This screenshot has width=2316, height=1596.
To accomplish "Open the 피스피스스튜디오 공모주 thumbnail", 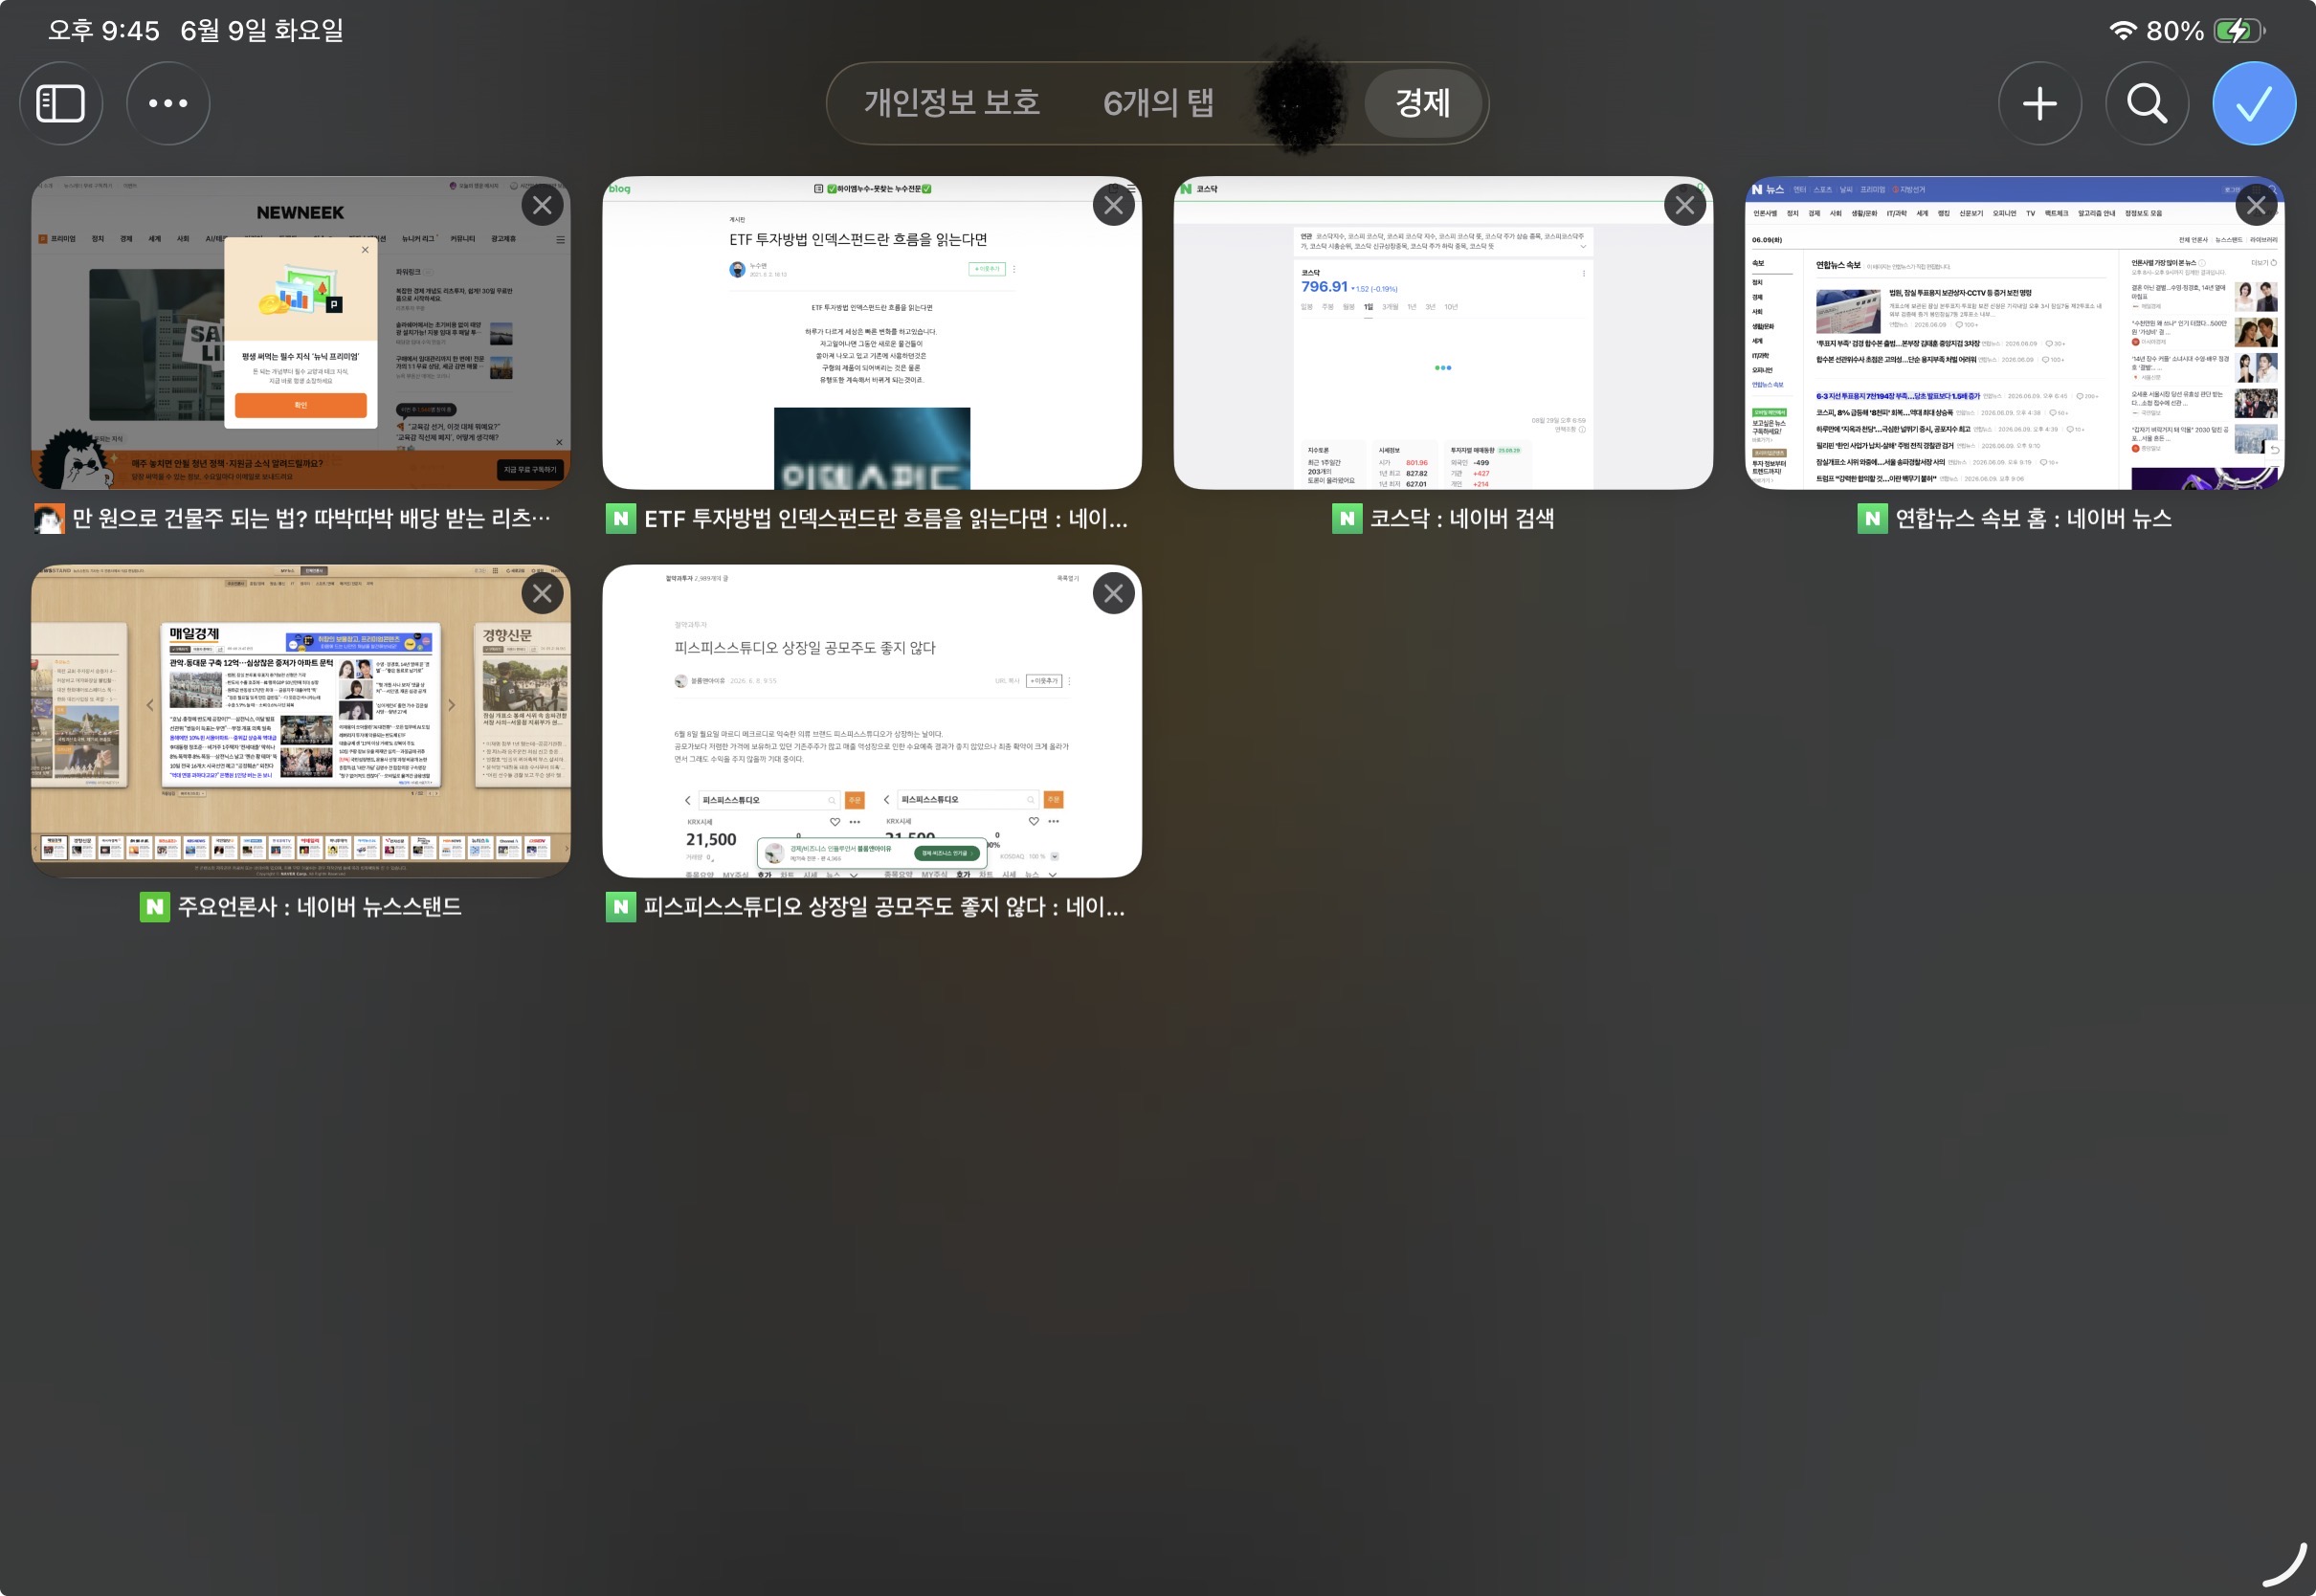I will coord(872,721).
